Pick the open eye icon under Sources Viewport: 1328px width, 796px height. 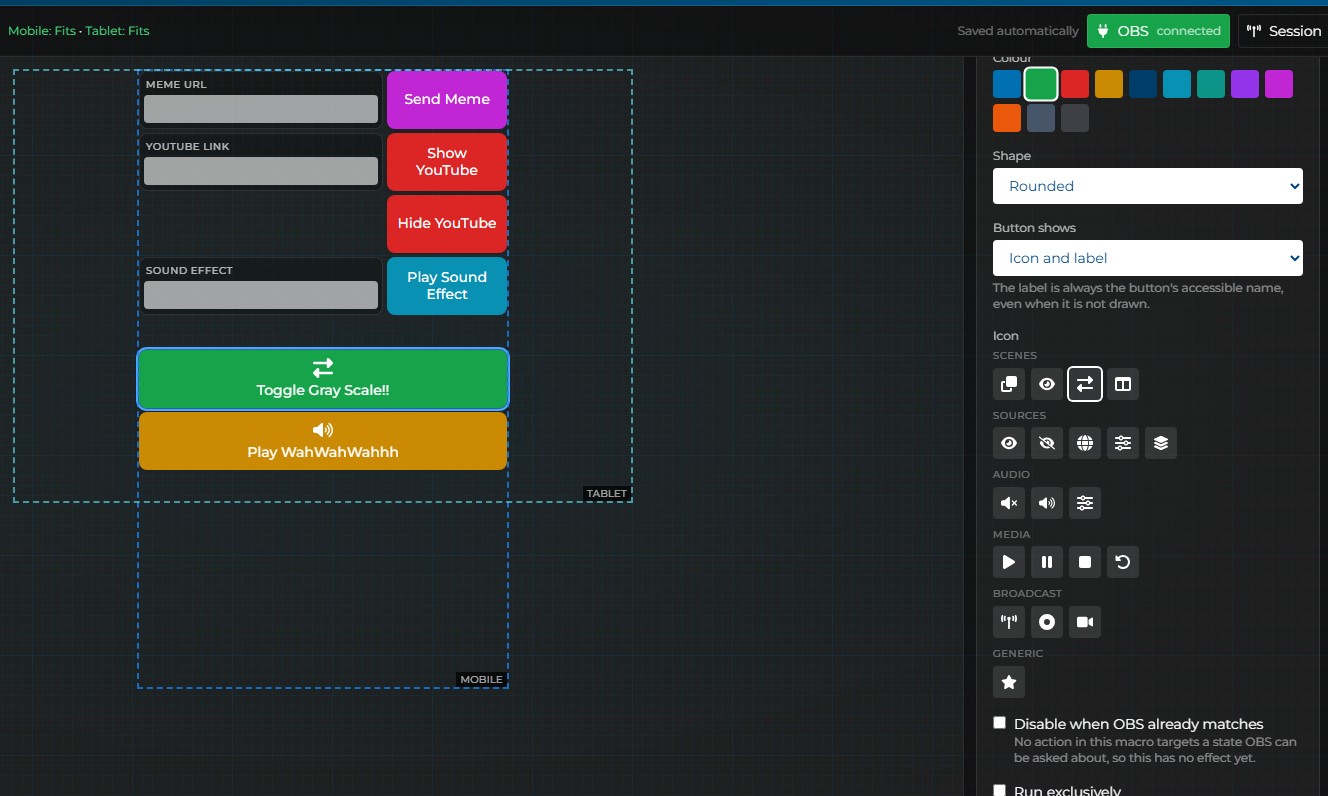(x=1009, y=443)
